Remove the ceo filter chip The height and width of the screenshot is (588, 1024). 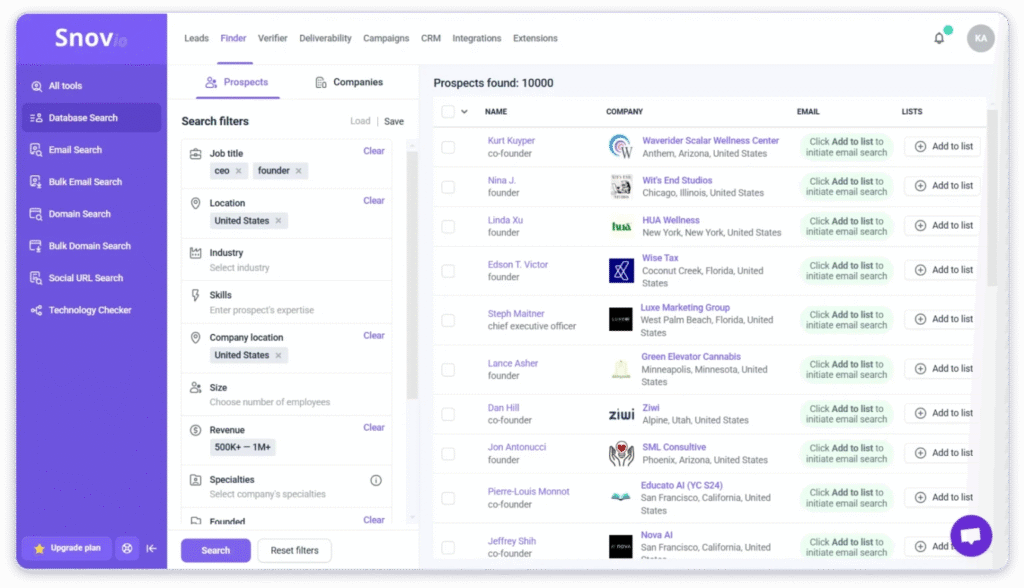(x=228, y=170)
